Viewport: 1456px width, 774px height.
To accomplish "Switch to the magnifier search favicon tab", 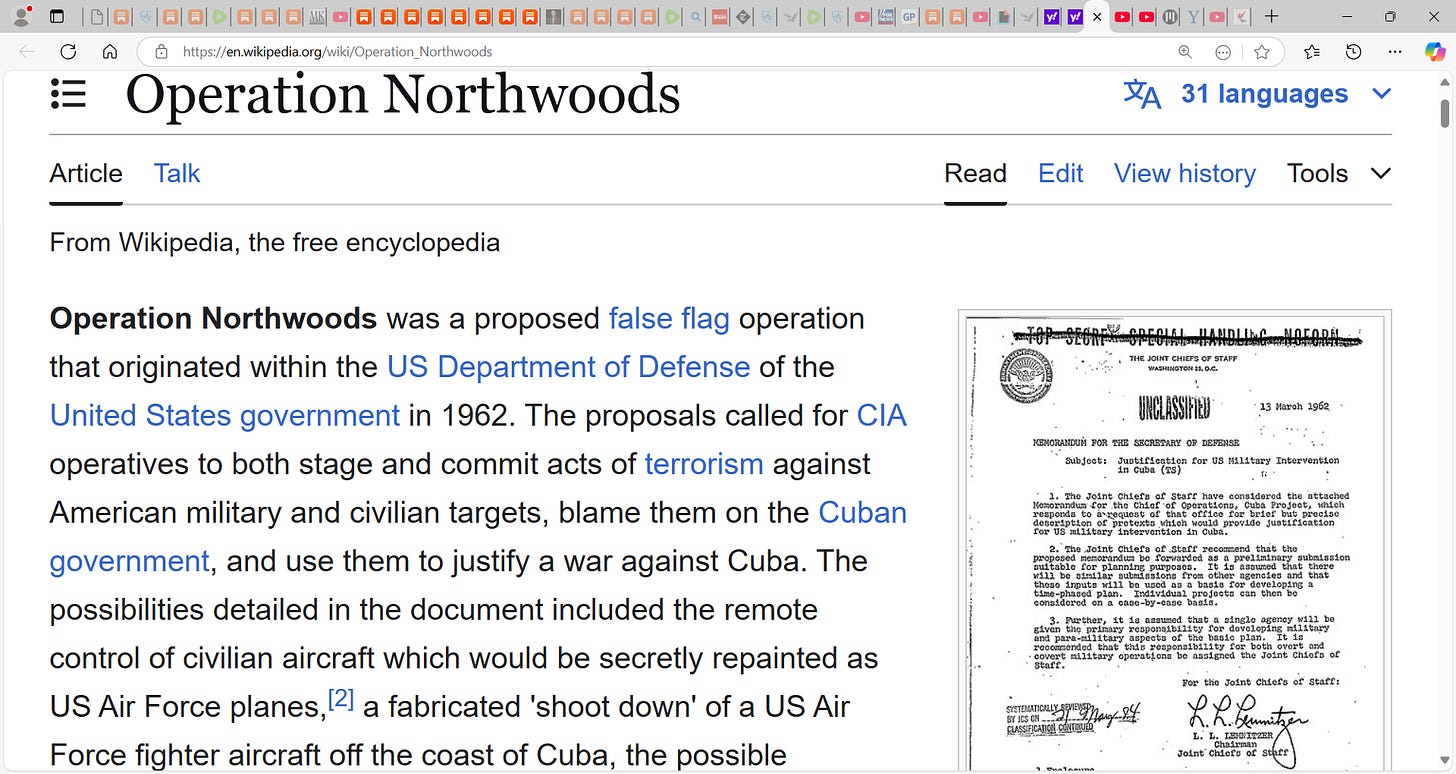I will pos(695,17).
